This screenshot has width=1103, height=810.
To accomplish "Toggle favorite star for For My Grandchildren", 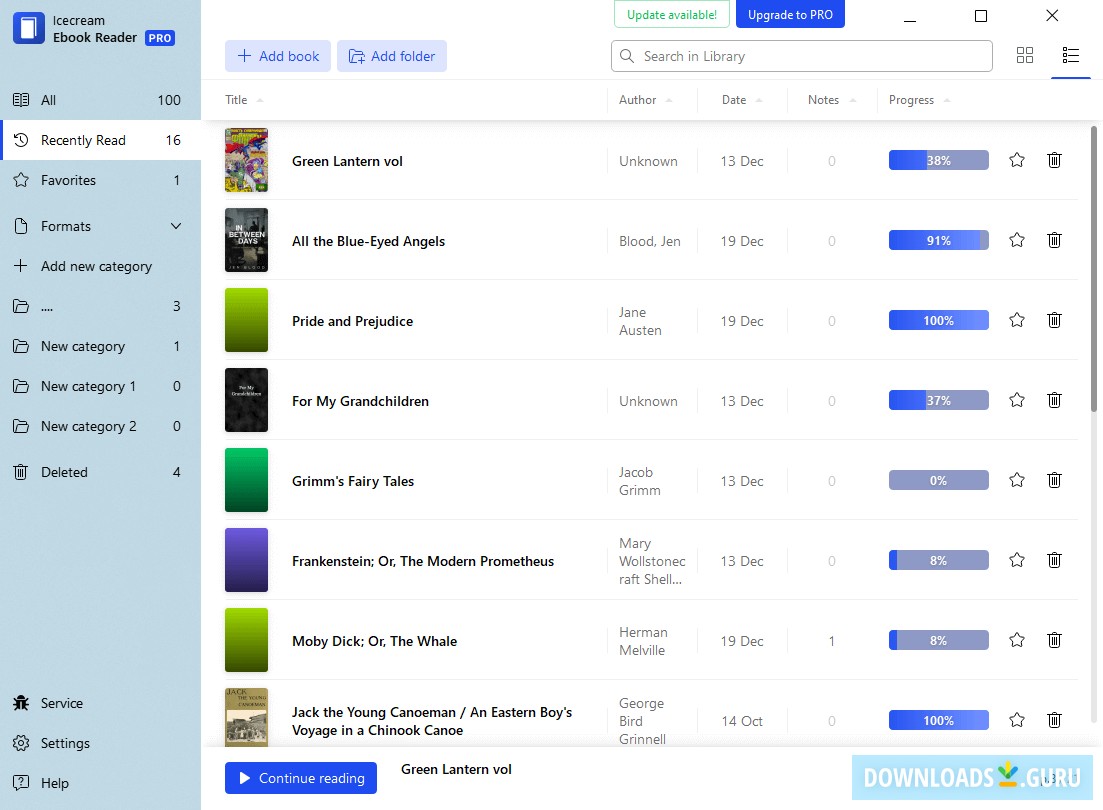I will pyautogui.click(x=1016, y=400).
